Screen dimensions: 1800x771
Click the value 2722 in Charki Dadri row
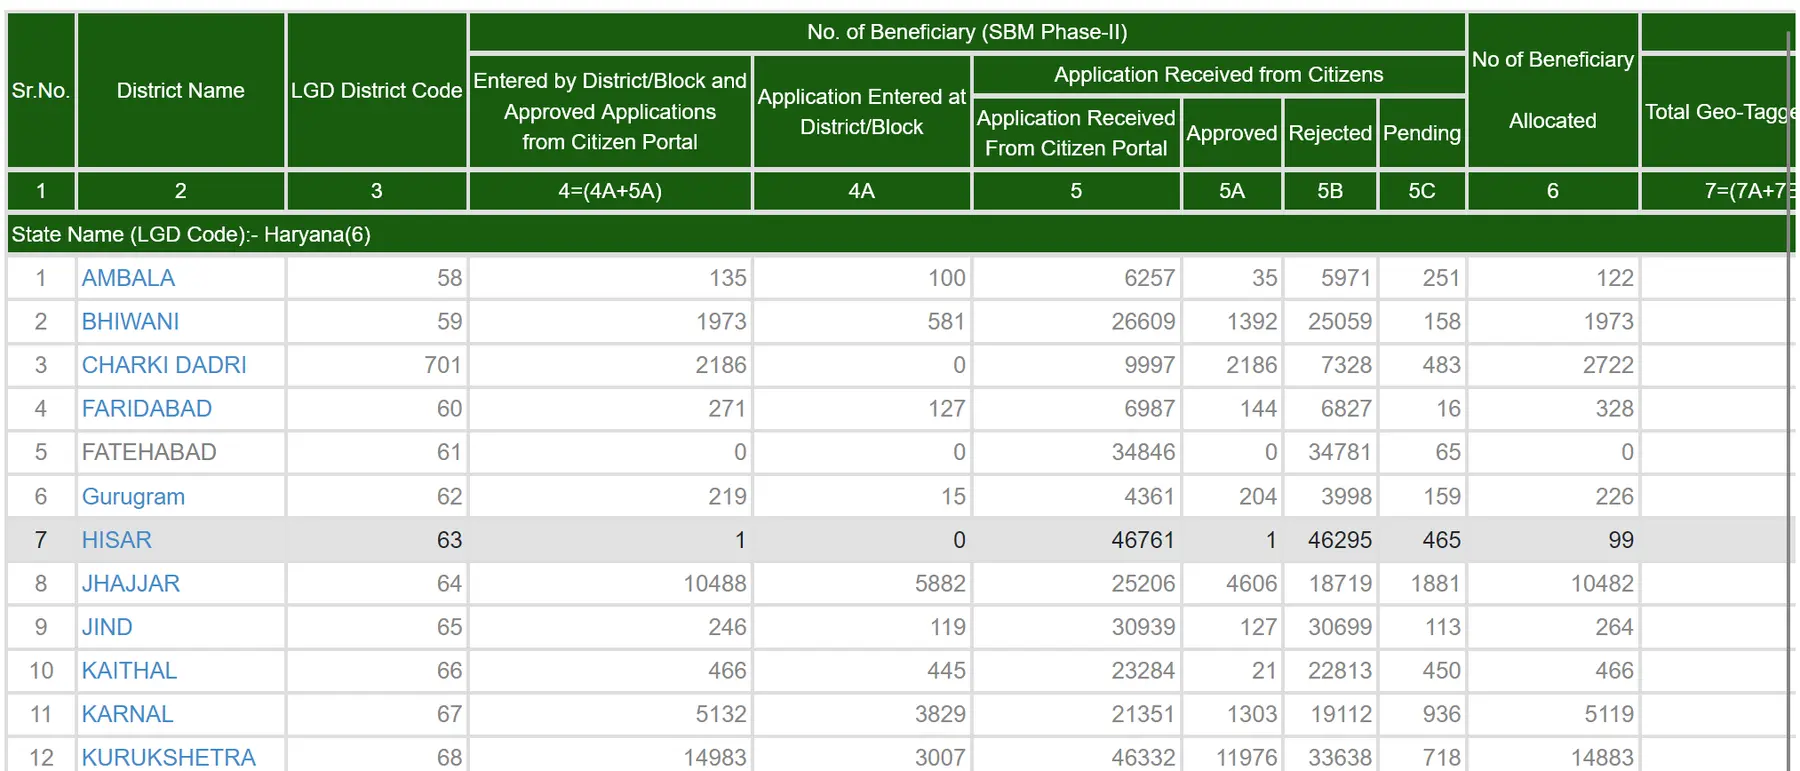click(1608, 365)
